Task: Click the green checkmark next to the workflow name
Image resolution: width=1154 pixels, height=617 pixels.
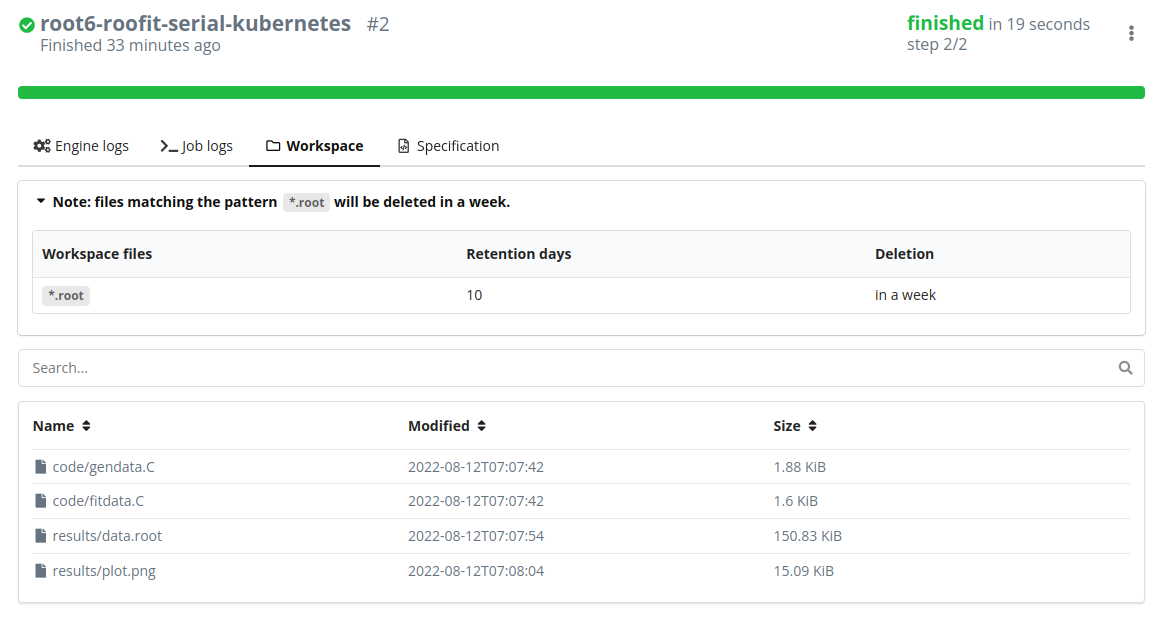Action: pyautogui.click(x=26, y=25)
